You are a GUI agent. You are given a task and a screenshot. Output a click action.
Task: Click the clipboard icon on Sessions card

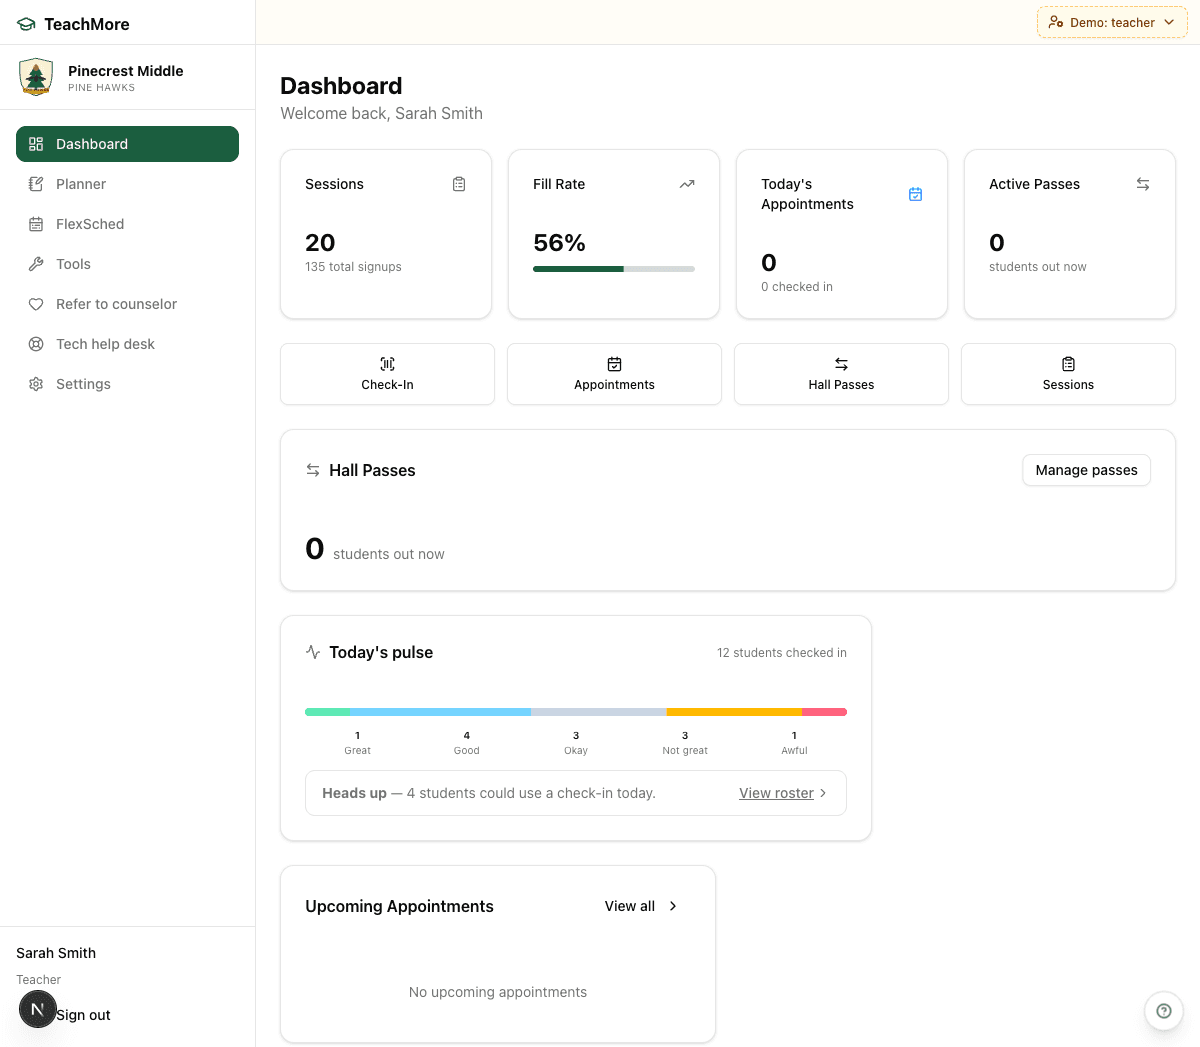click(x=459, y=184)
